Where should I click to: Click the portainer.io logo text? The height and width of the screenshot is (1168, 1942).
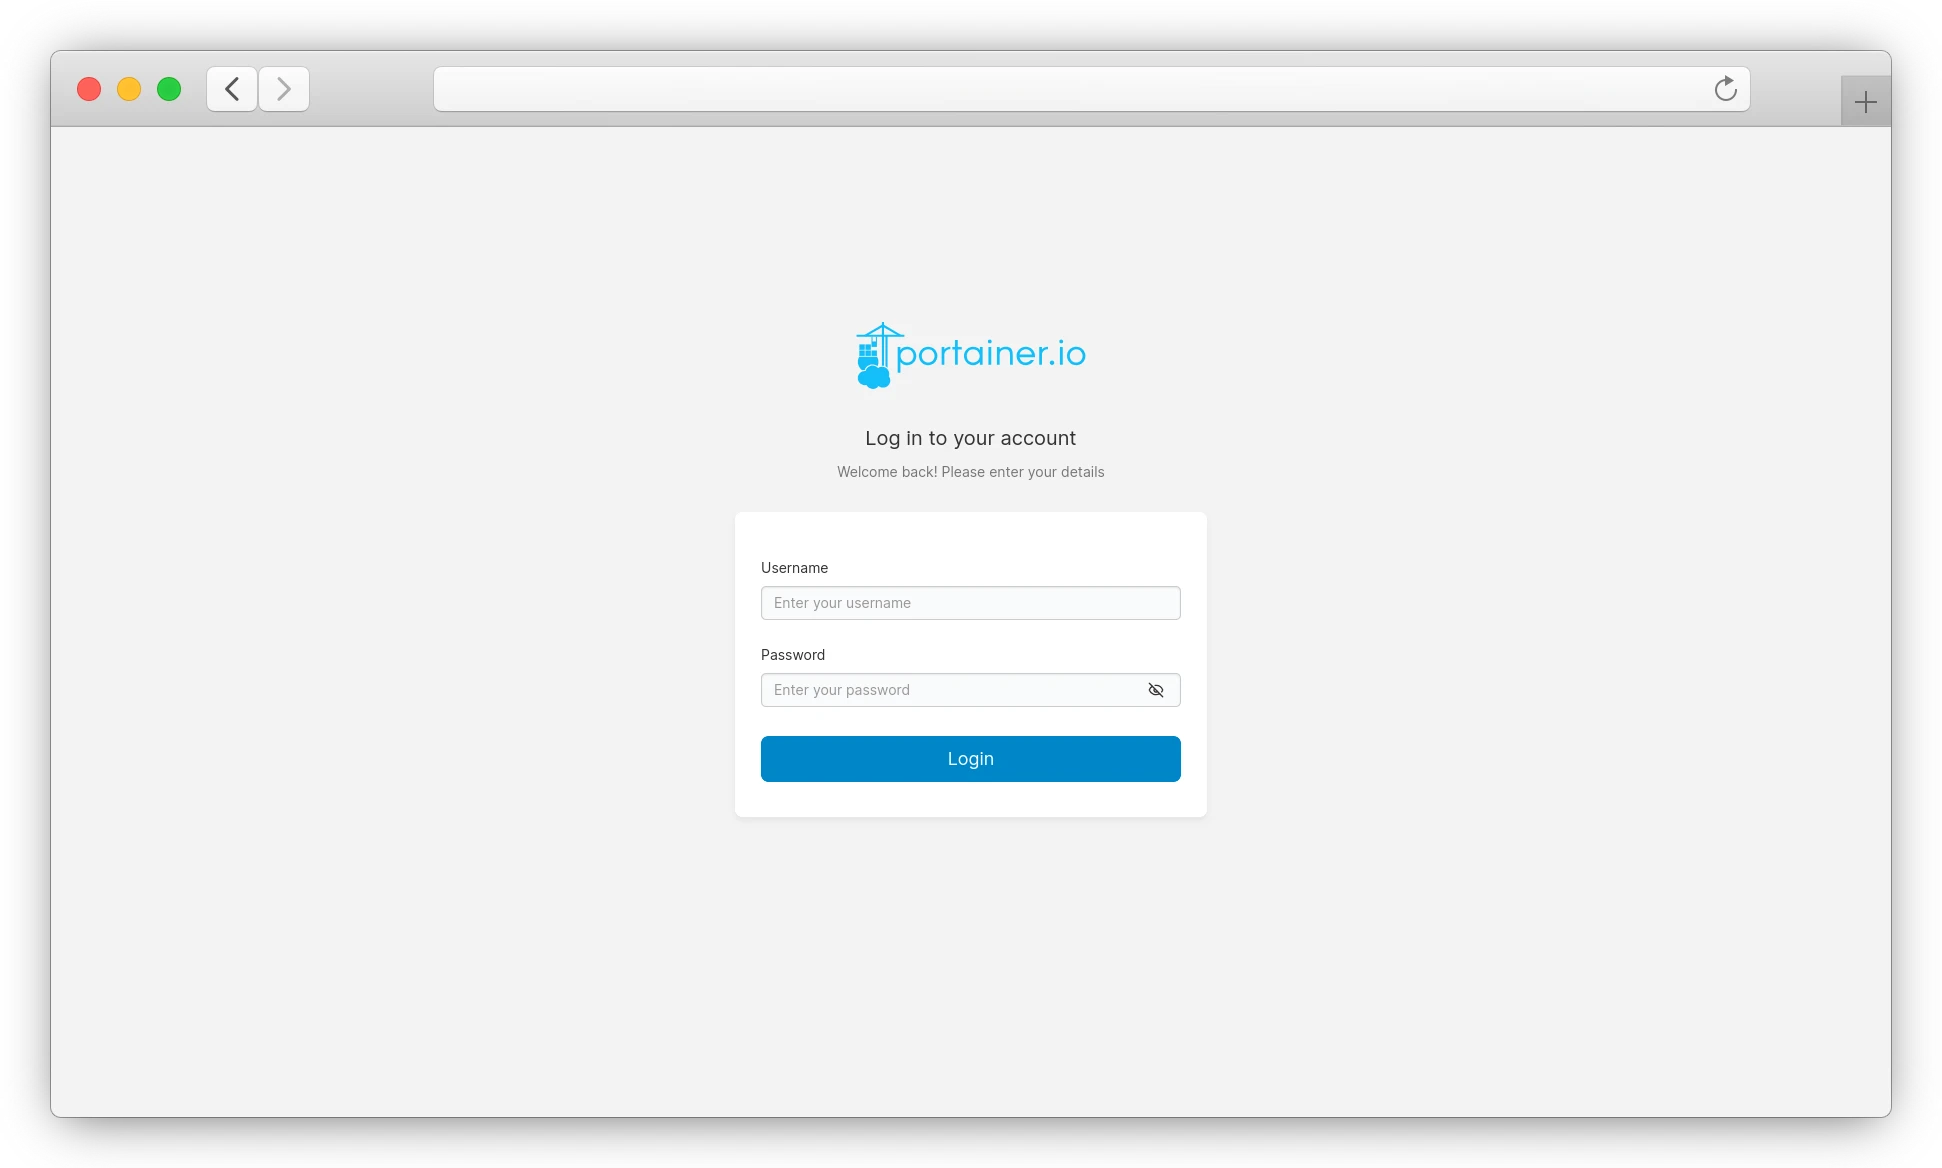click(x=990, y=354)
